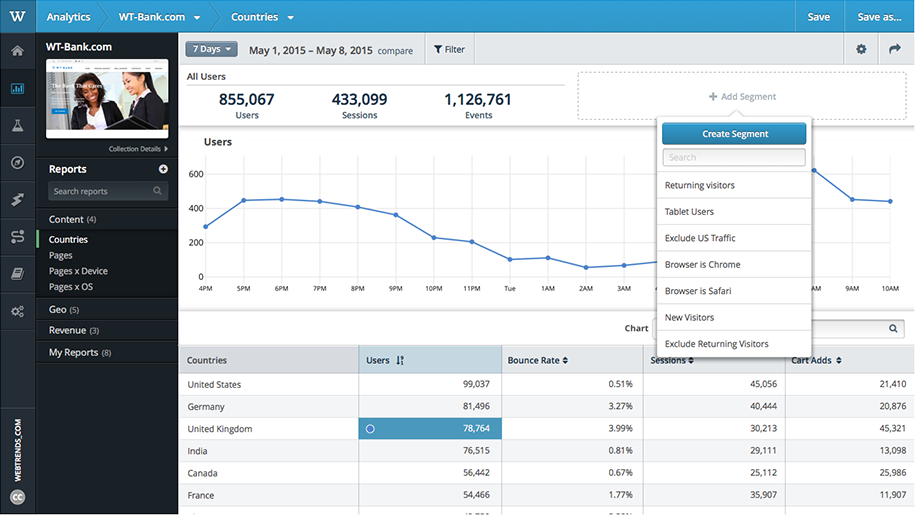
Task: Open the Countries report
Action: (68, 239)
